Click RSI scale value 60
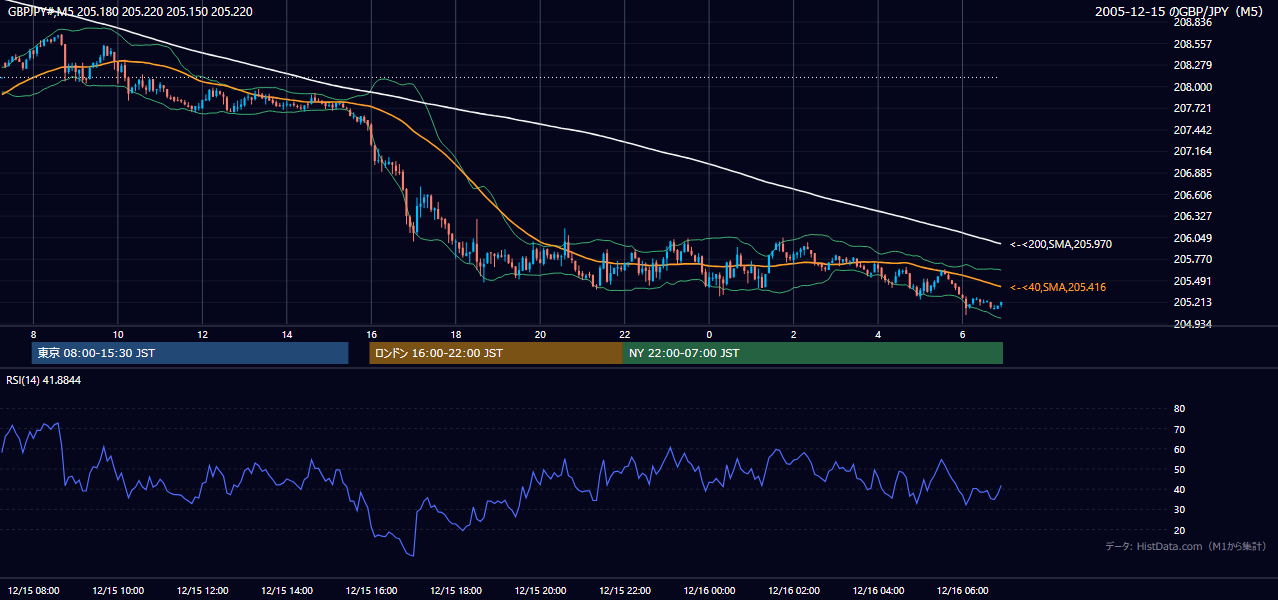This screenshot has height=600, width=1278. click(1179, 449)
